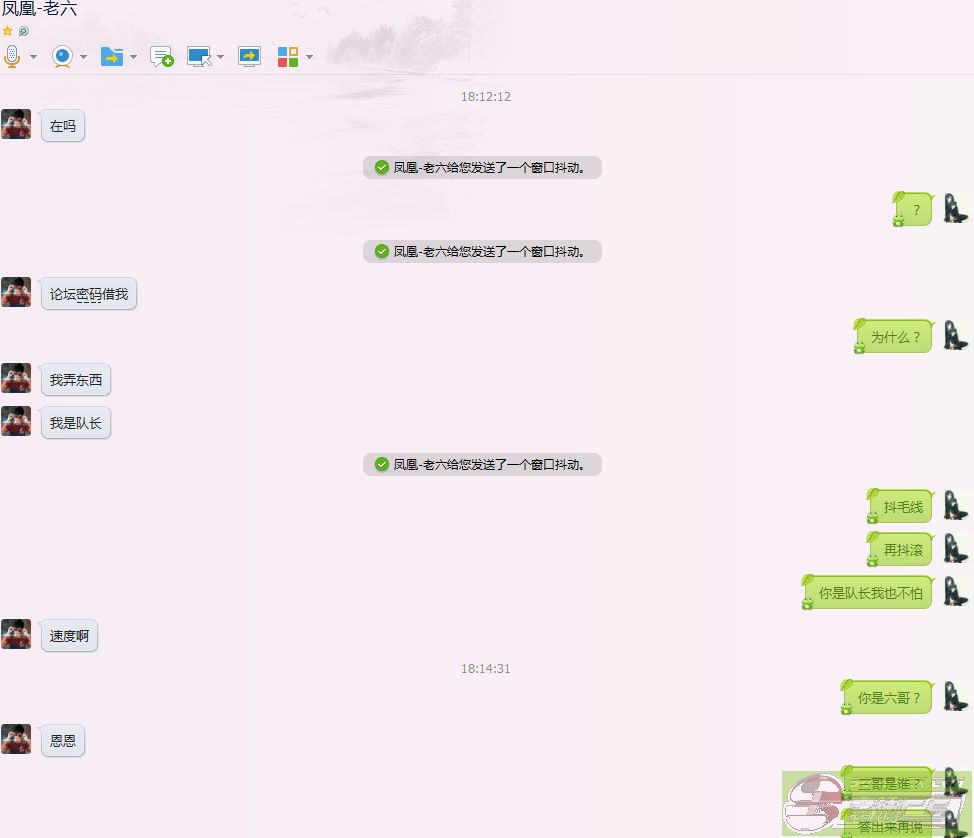Click the screen sharing monitor icon
974x838 pixels.
click(249, 56)
